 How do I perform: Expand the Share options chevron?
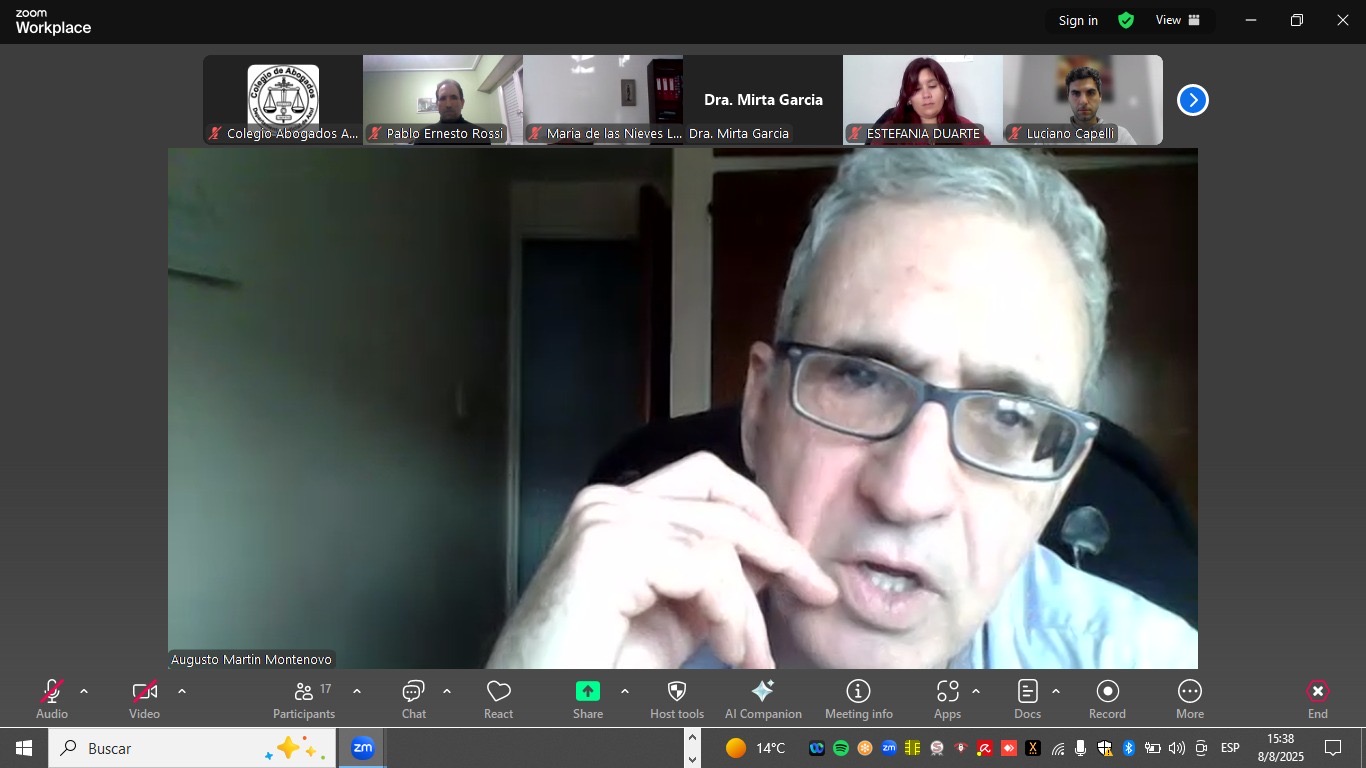click(x=625, y=691)
